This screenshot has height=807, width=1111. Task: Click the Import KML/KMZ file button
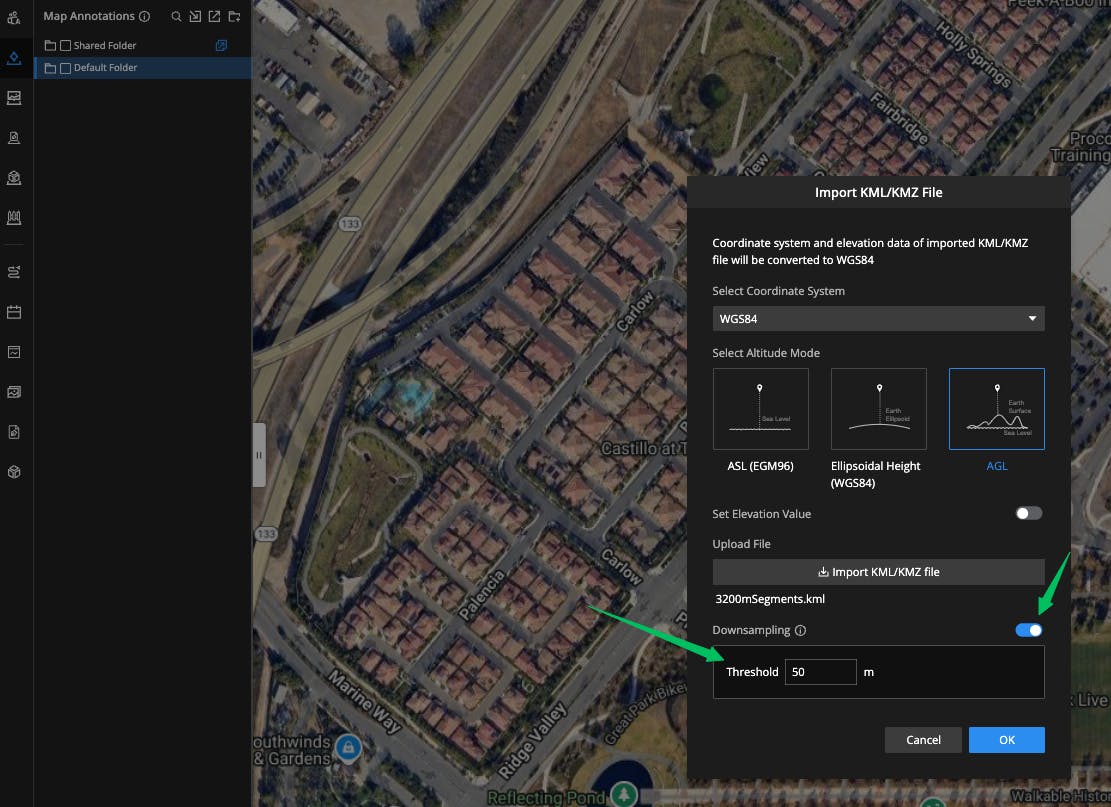pos(878,572)
